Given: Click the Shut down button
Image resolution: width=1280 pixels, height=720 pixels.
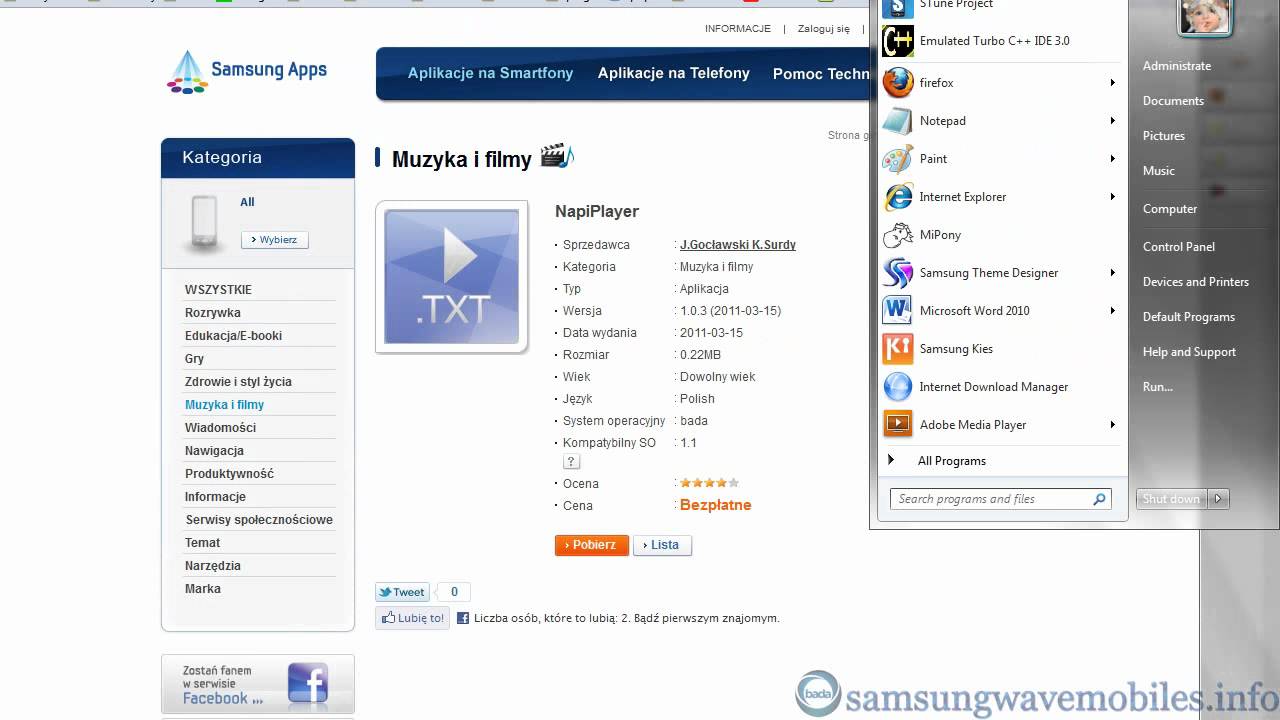Looking at the screenshot, I should 1171,499.
